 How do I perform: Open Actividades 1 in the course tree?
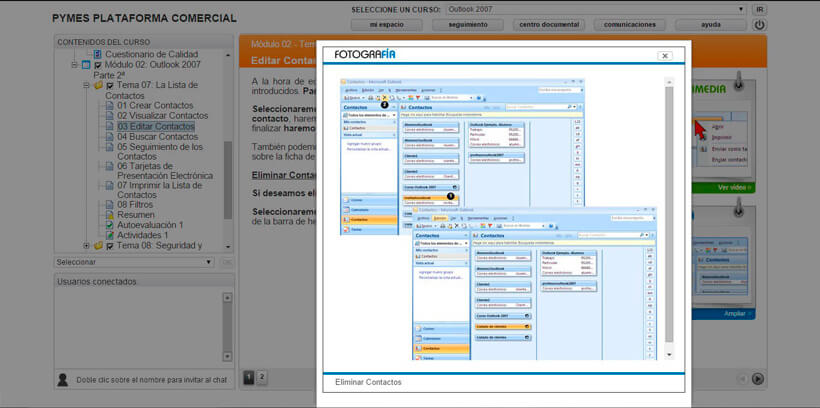point(142,235)
